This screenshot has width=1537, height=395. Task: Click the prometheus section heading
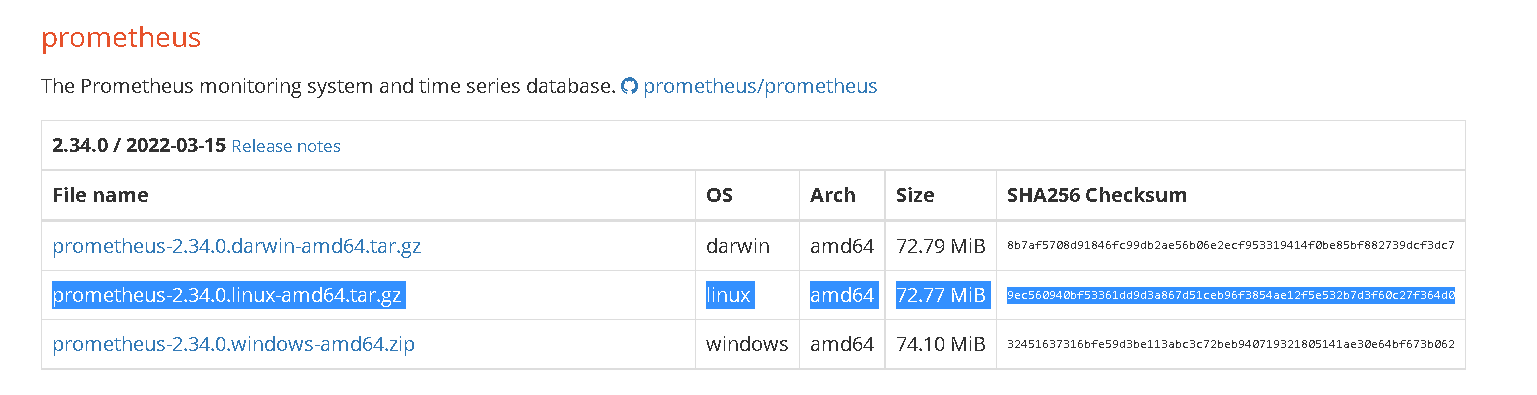click(121, 39)
